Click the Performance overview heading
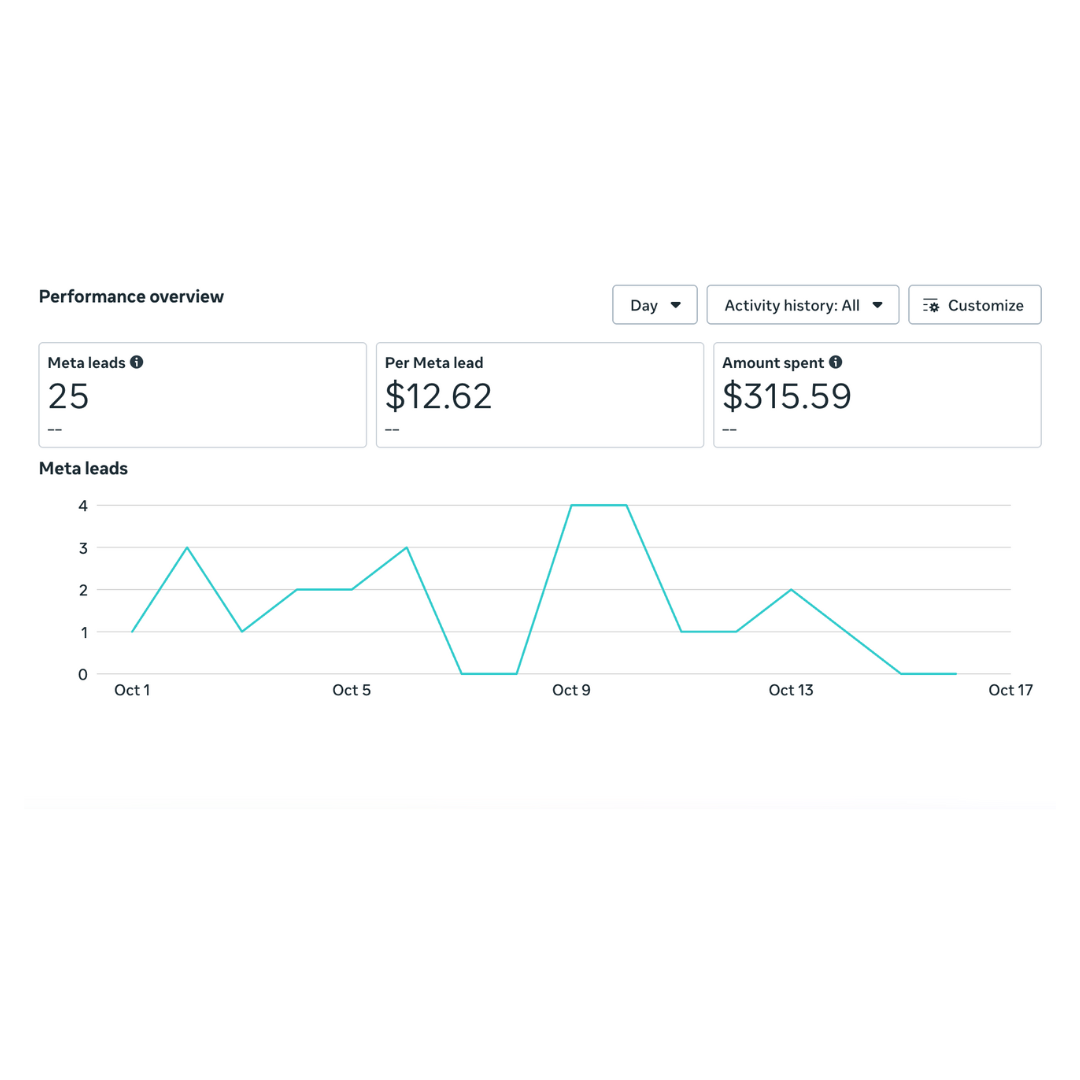1080x1080 pixels. click(x=131, y=296)
